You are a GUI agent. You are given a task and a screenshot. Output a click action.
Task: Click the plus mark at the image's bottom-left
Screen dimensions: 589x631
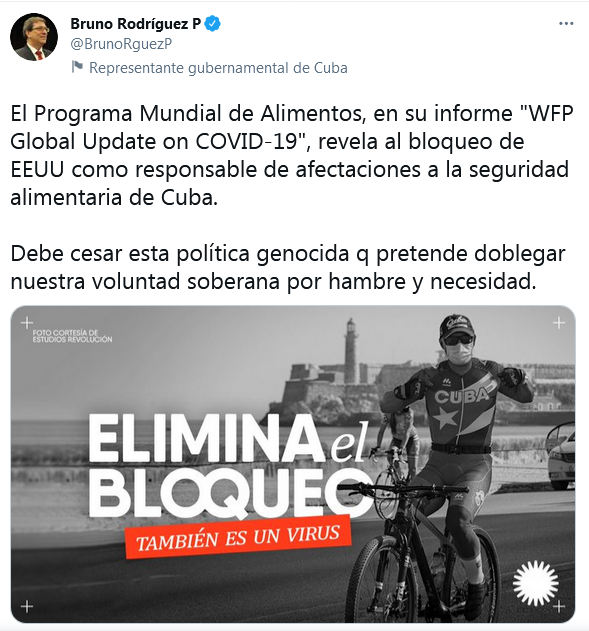[x=27, y=606]
